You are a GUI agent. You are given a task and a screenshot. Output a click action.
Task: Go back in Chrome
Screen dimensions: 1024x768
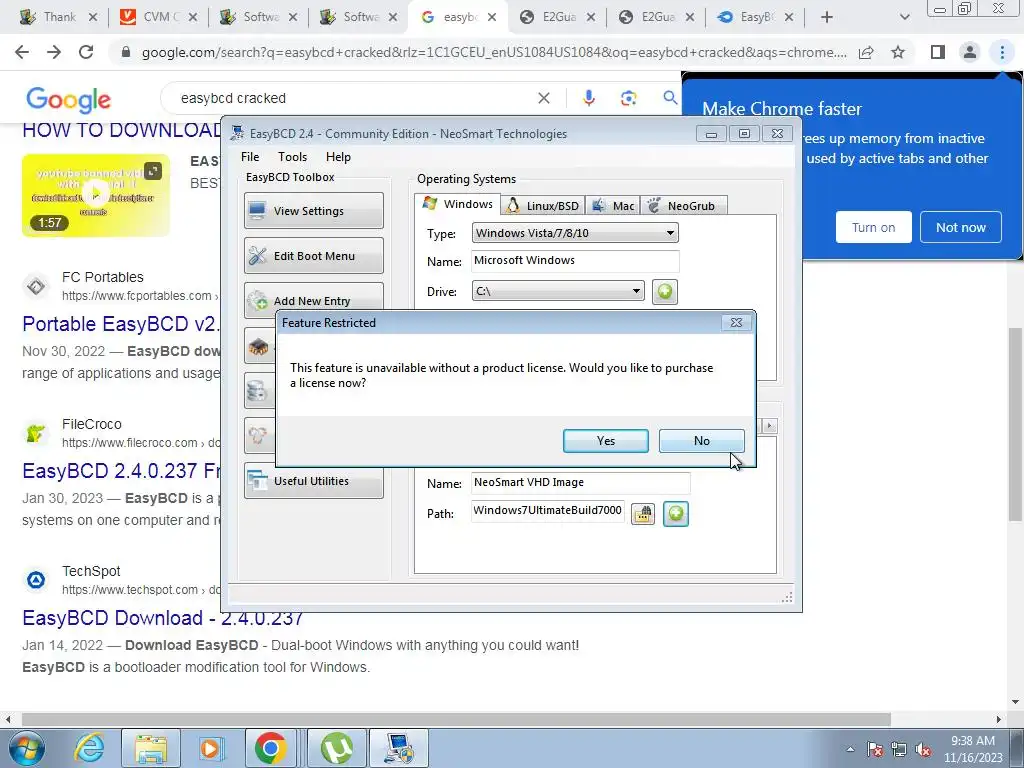pos(22,52)
